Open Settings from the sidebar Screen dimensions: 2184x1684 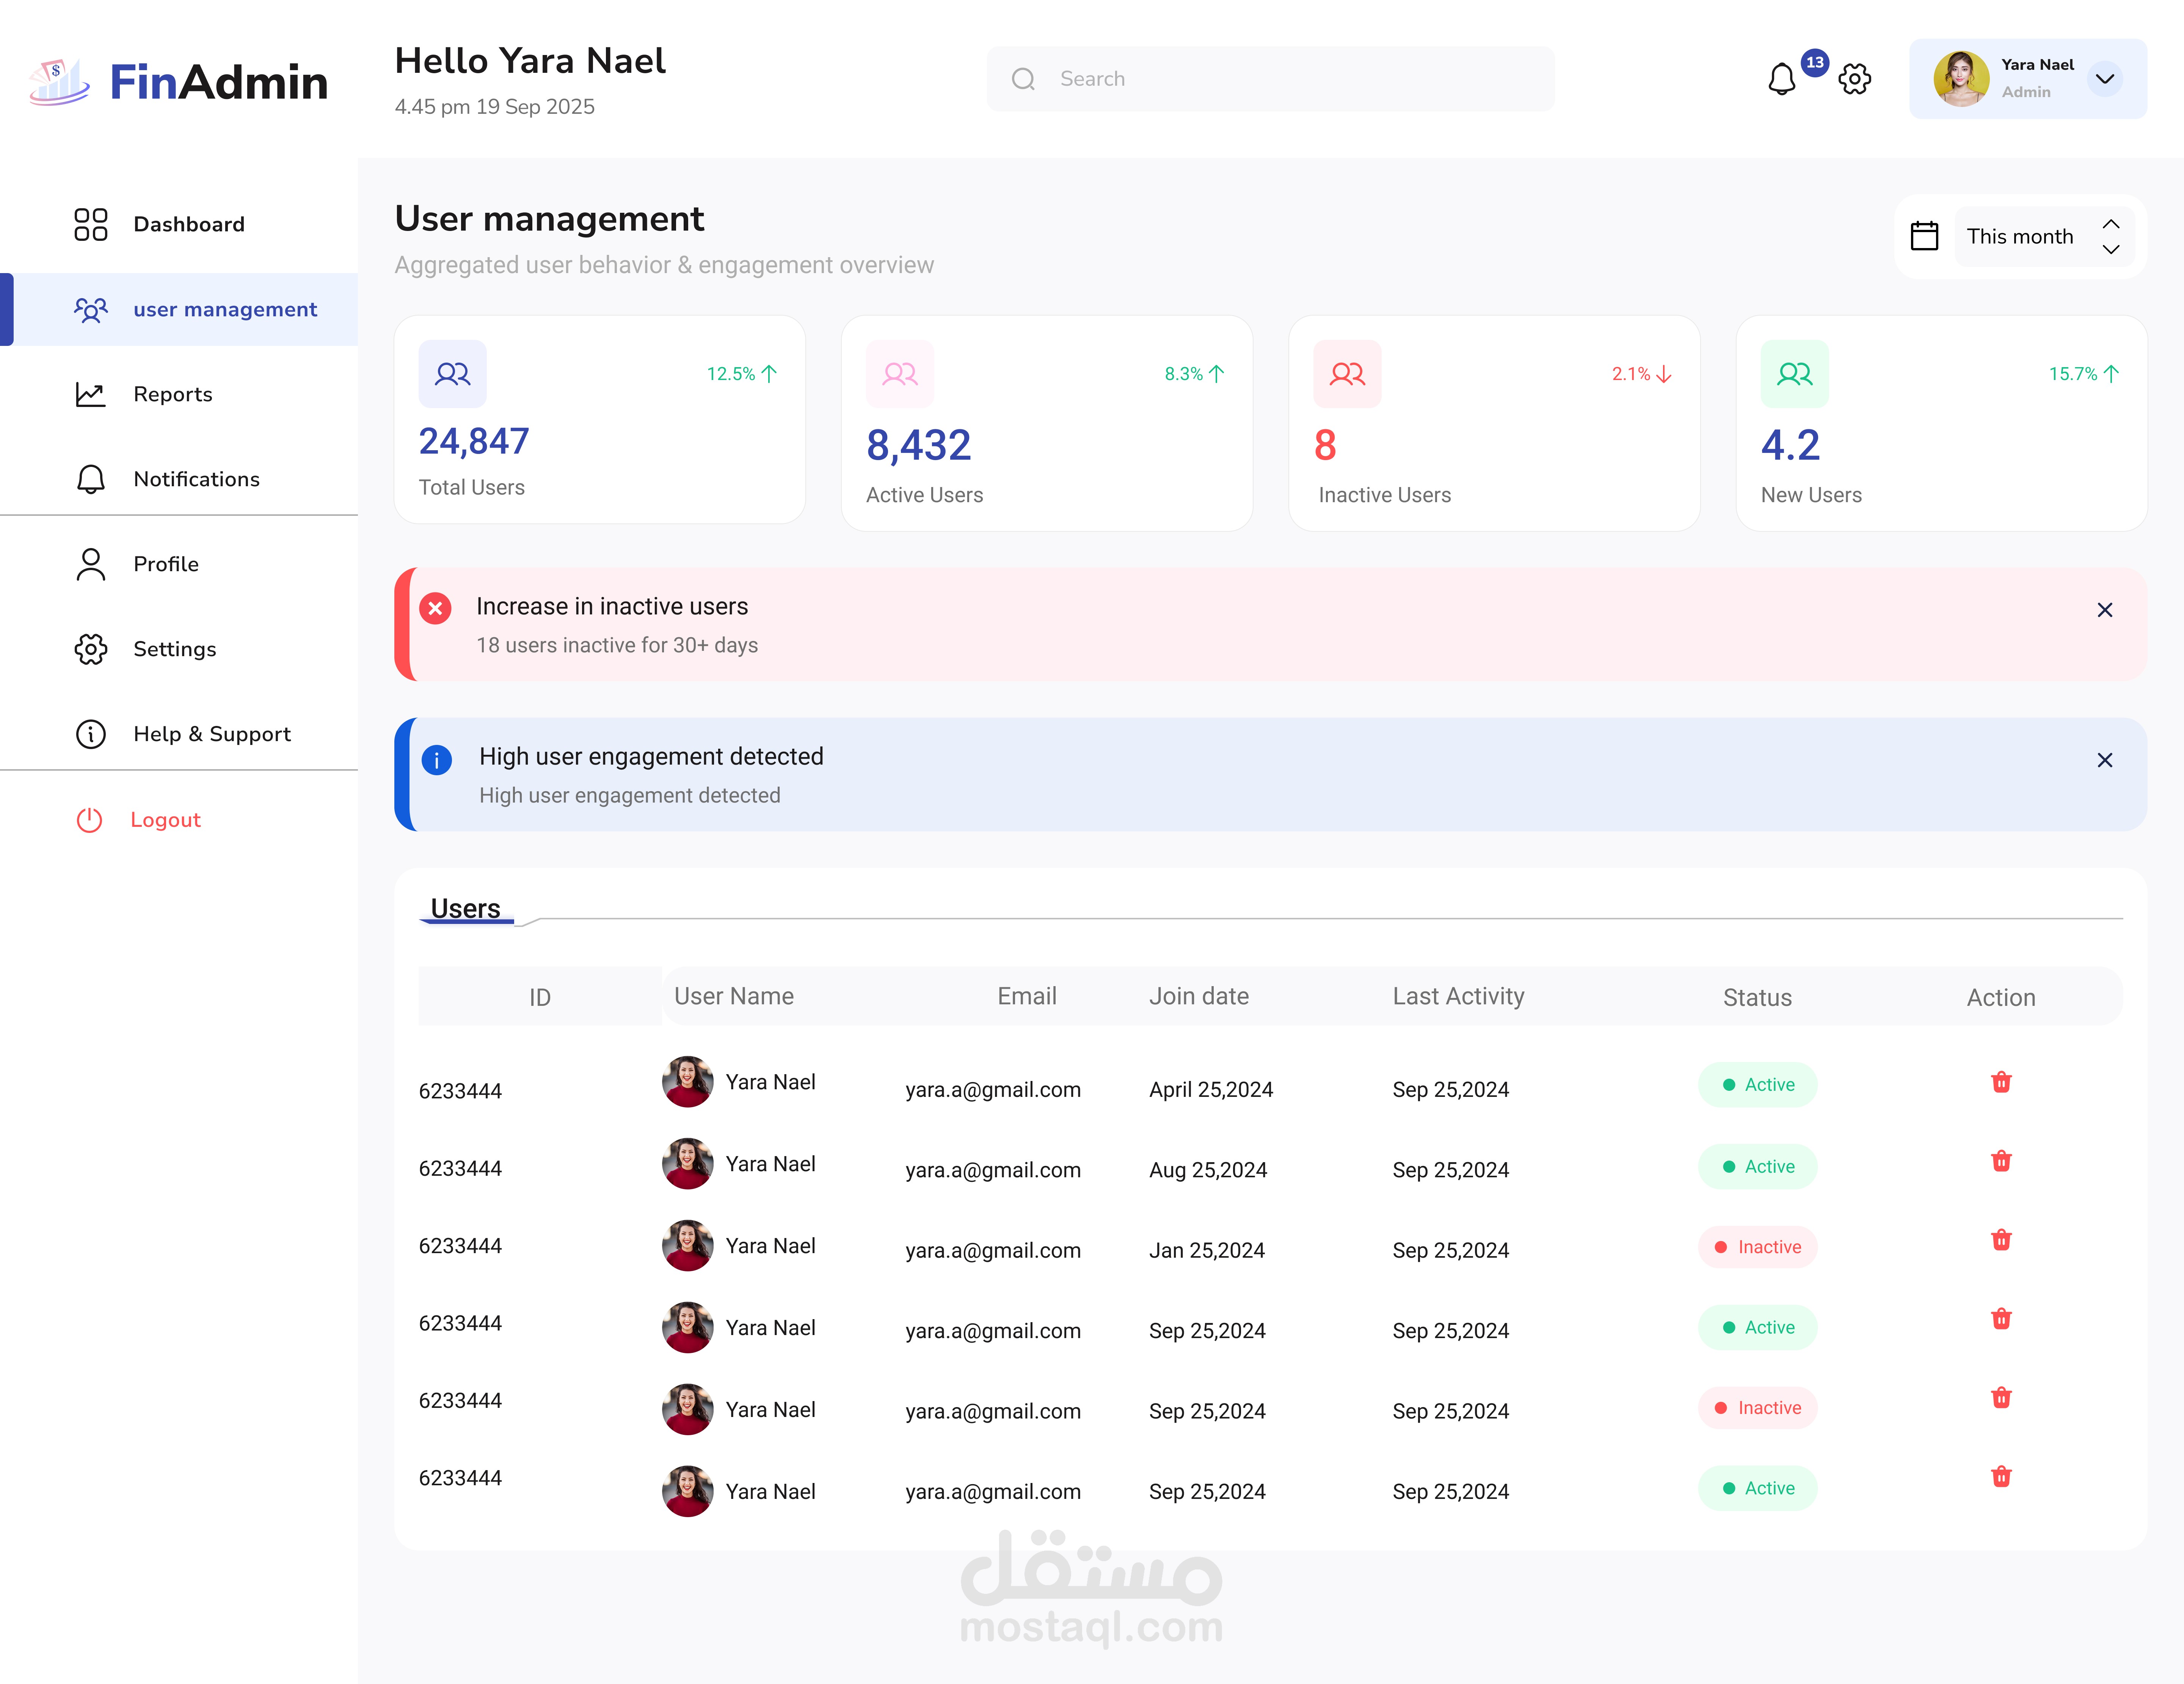click(179, 649)
